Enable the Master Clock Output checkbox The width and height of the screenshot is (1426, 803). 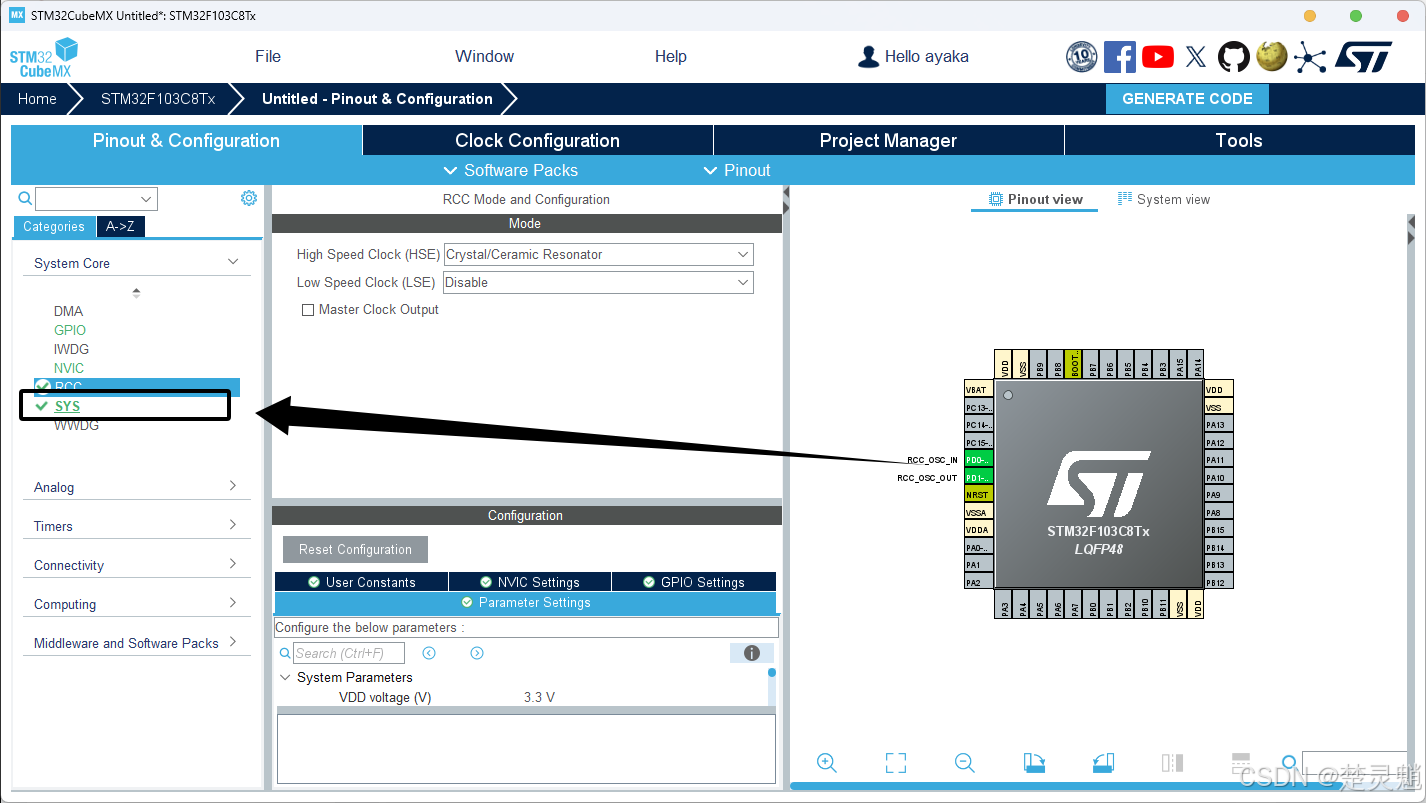pos(308,310)
